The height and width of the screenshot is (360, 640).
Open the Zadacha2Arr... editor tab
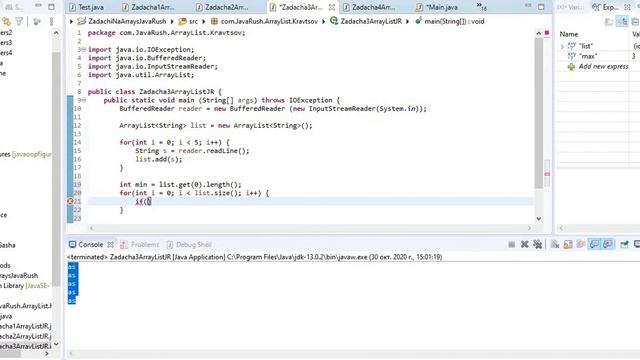222,7
